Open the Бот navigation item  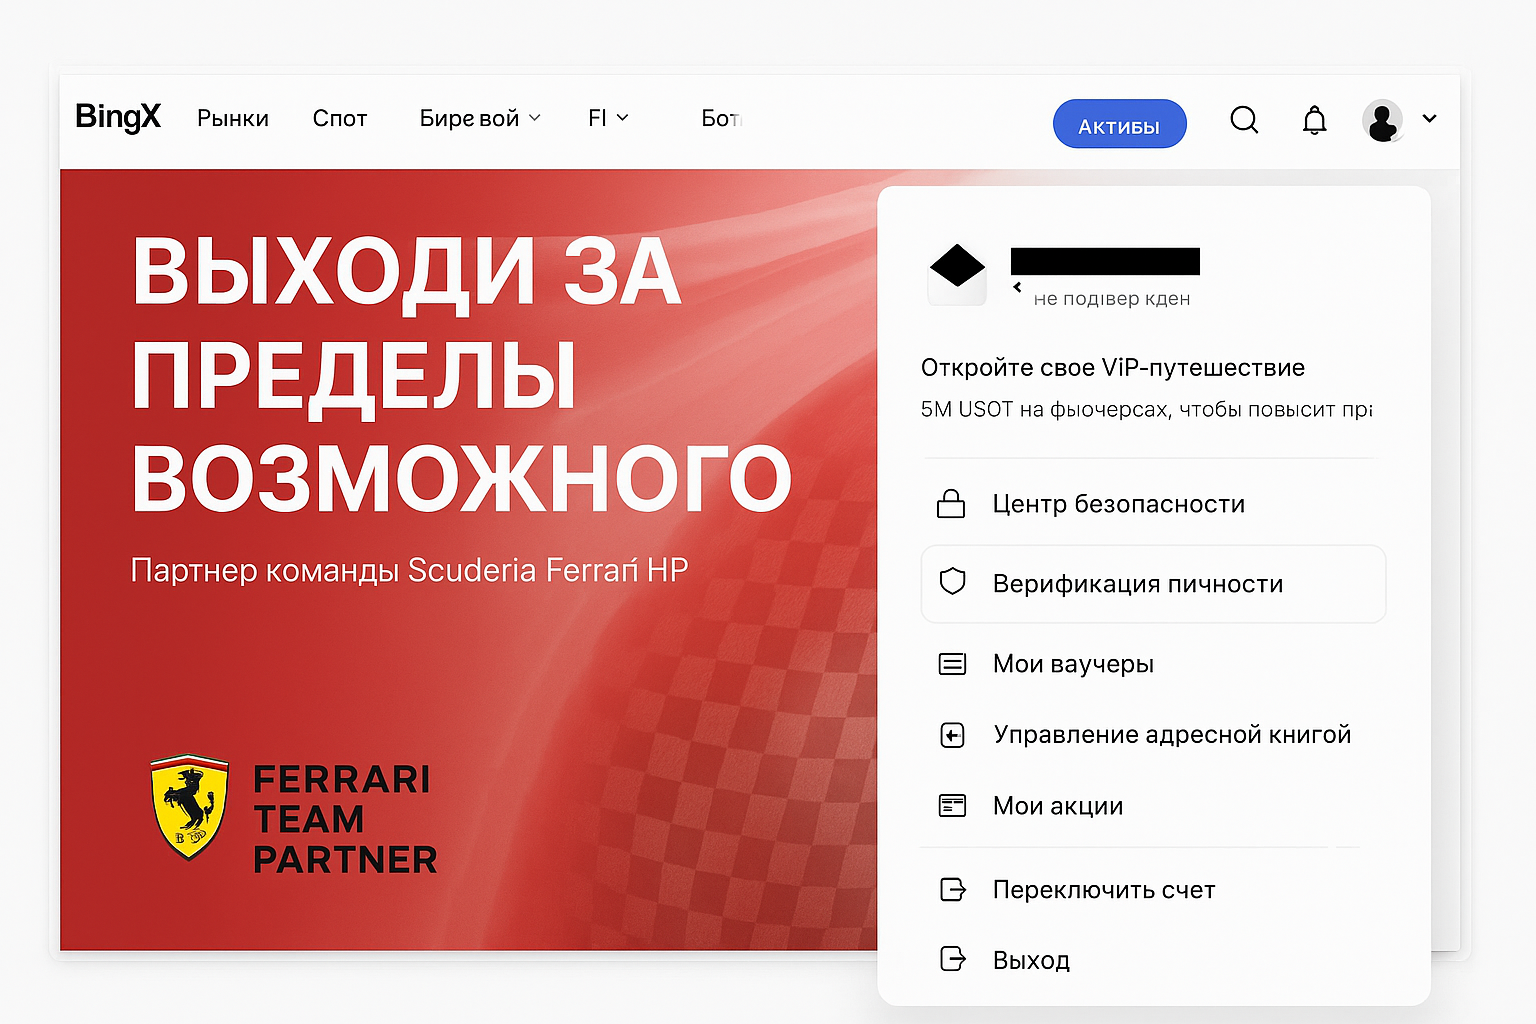click(x=721, y=118)
